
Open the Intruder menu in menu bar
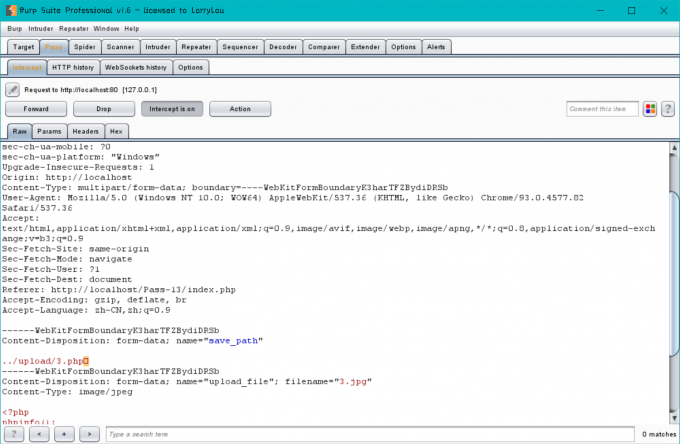tap(41, 29)
